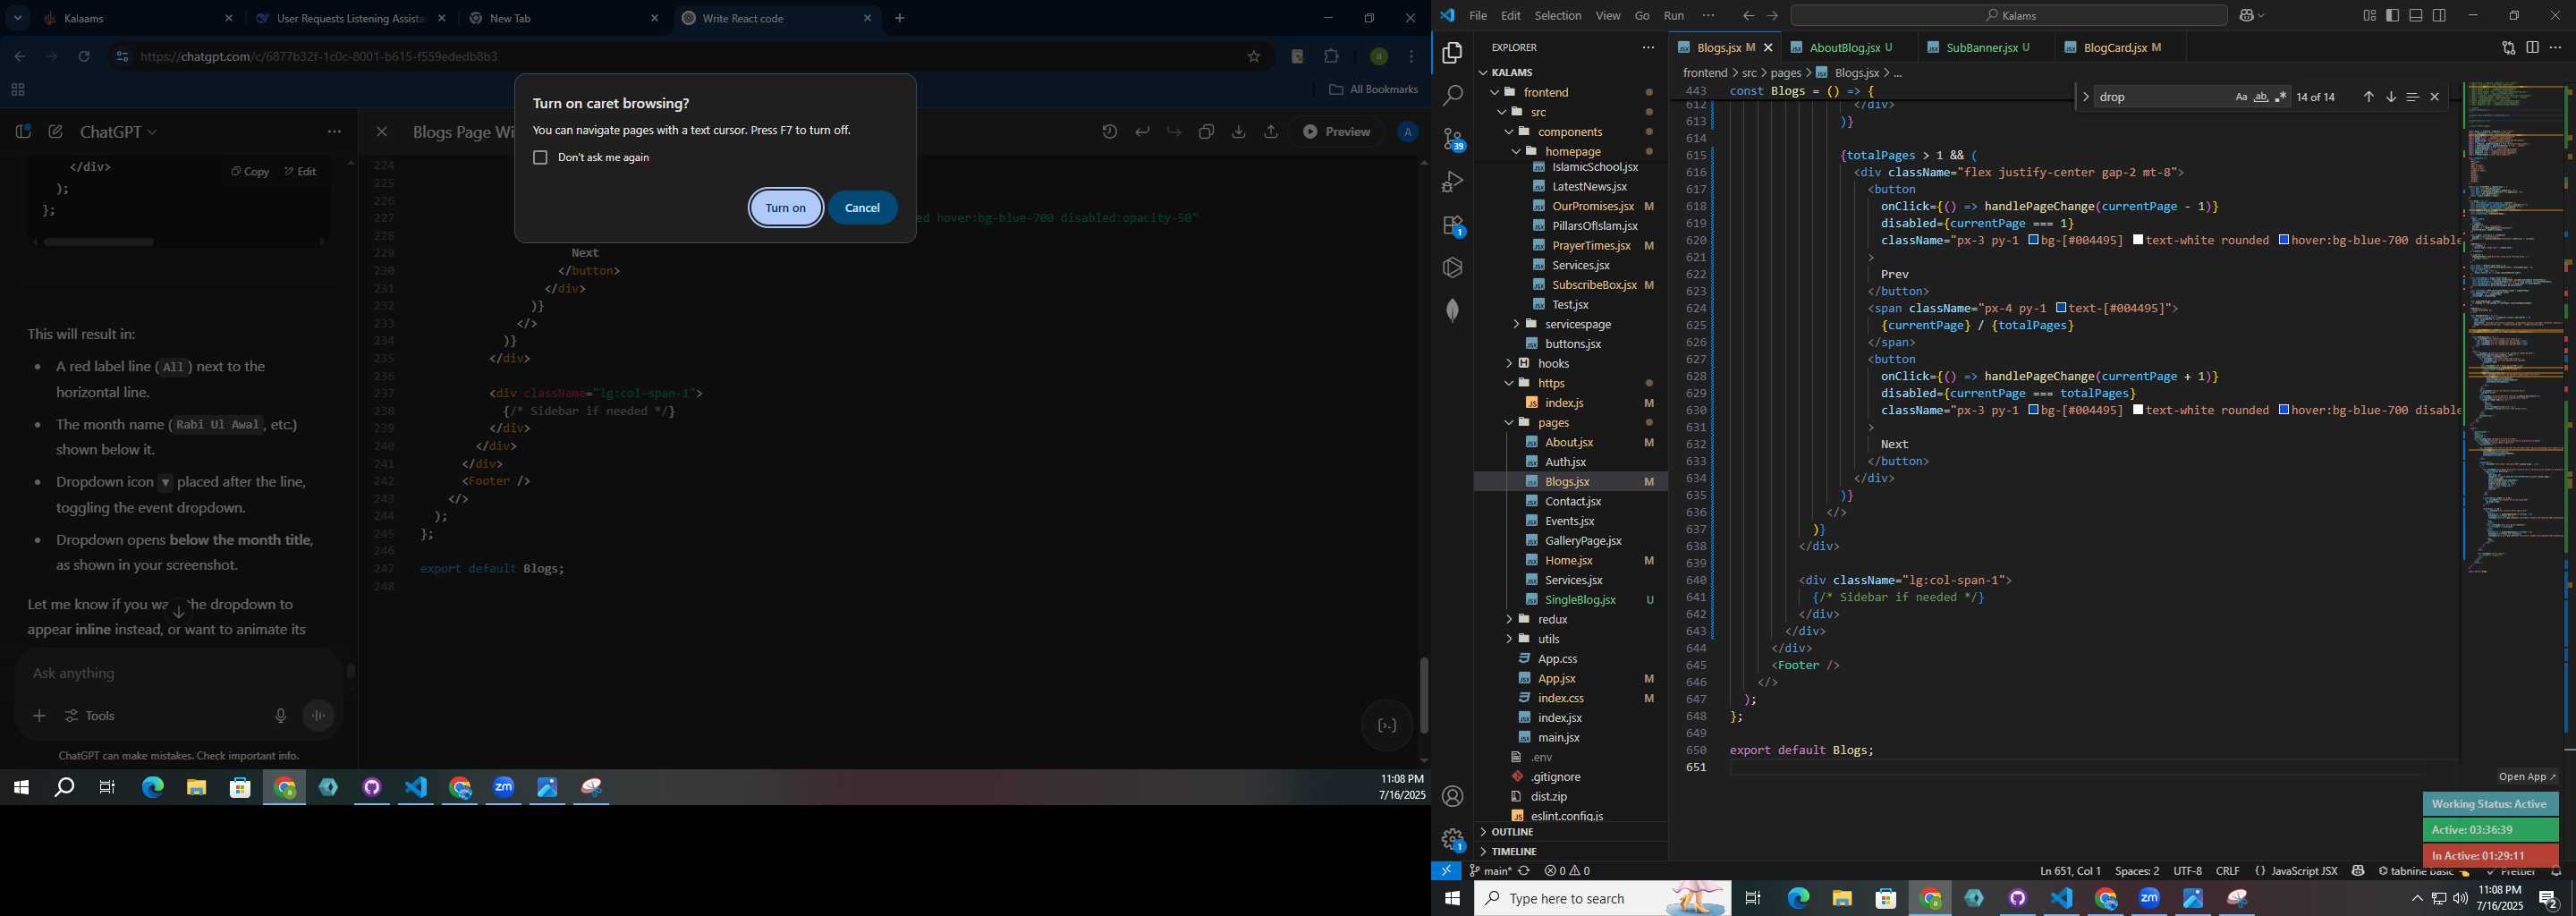Image resolution: width=2576 pixels, height=916 pixels.
Task: Go to next match in find widget
Action: [x=2391, y=97]
